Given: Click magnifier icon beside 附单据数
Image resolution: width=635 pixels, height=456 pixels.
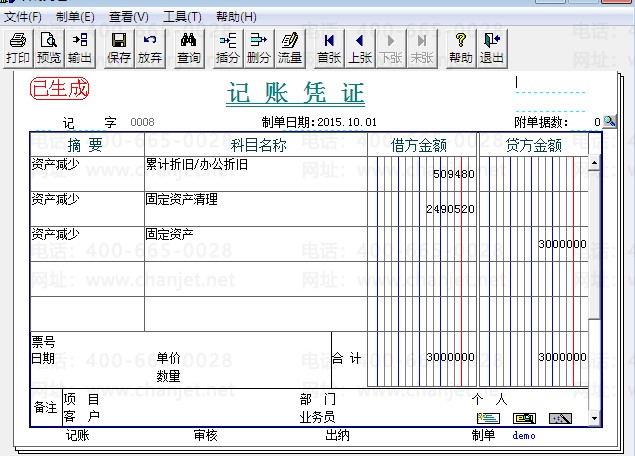Looking at the screenshot, I should click(x=609, y=122).
